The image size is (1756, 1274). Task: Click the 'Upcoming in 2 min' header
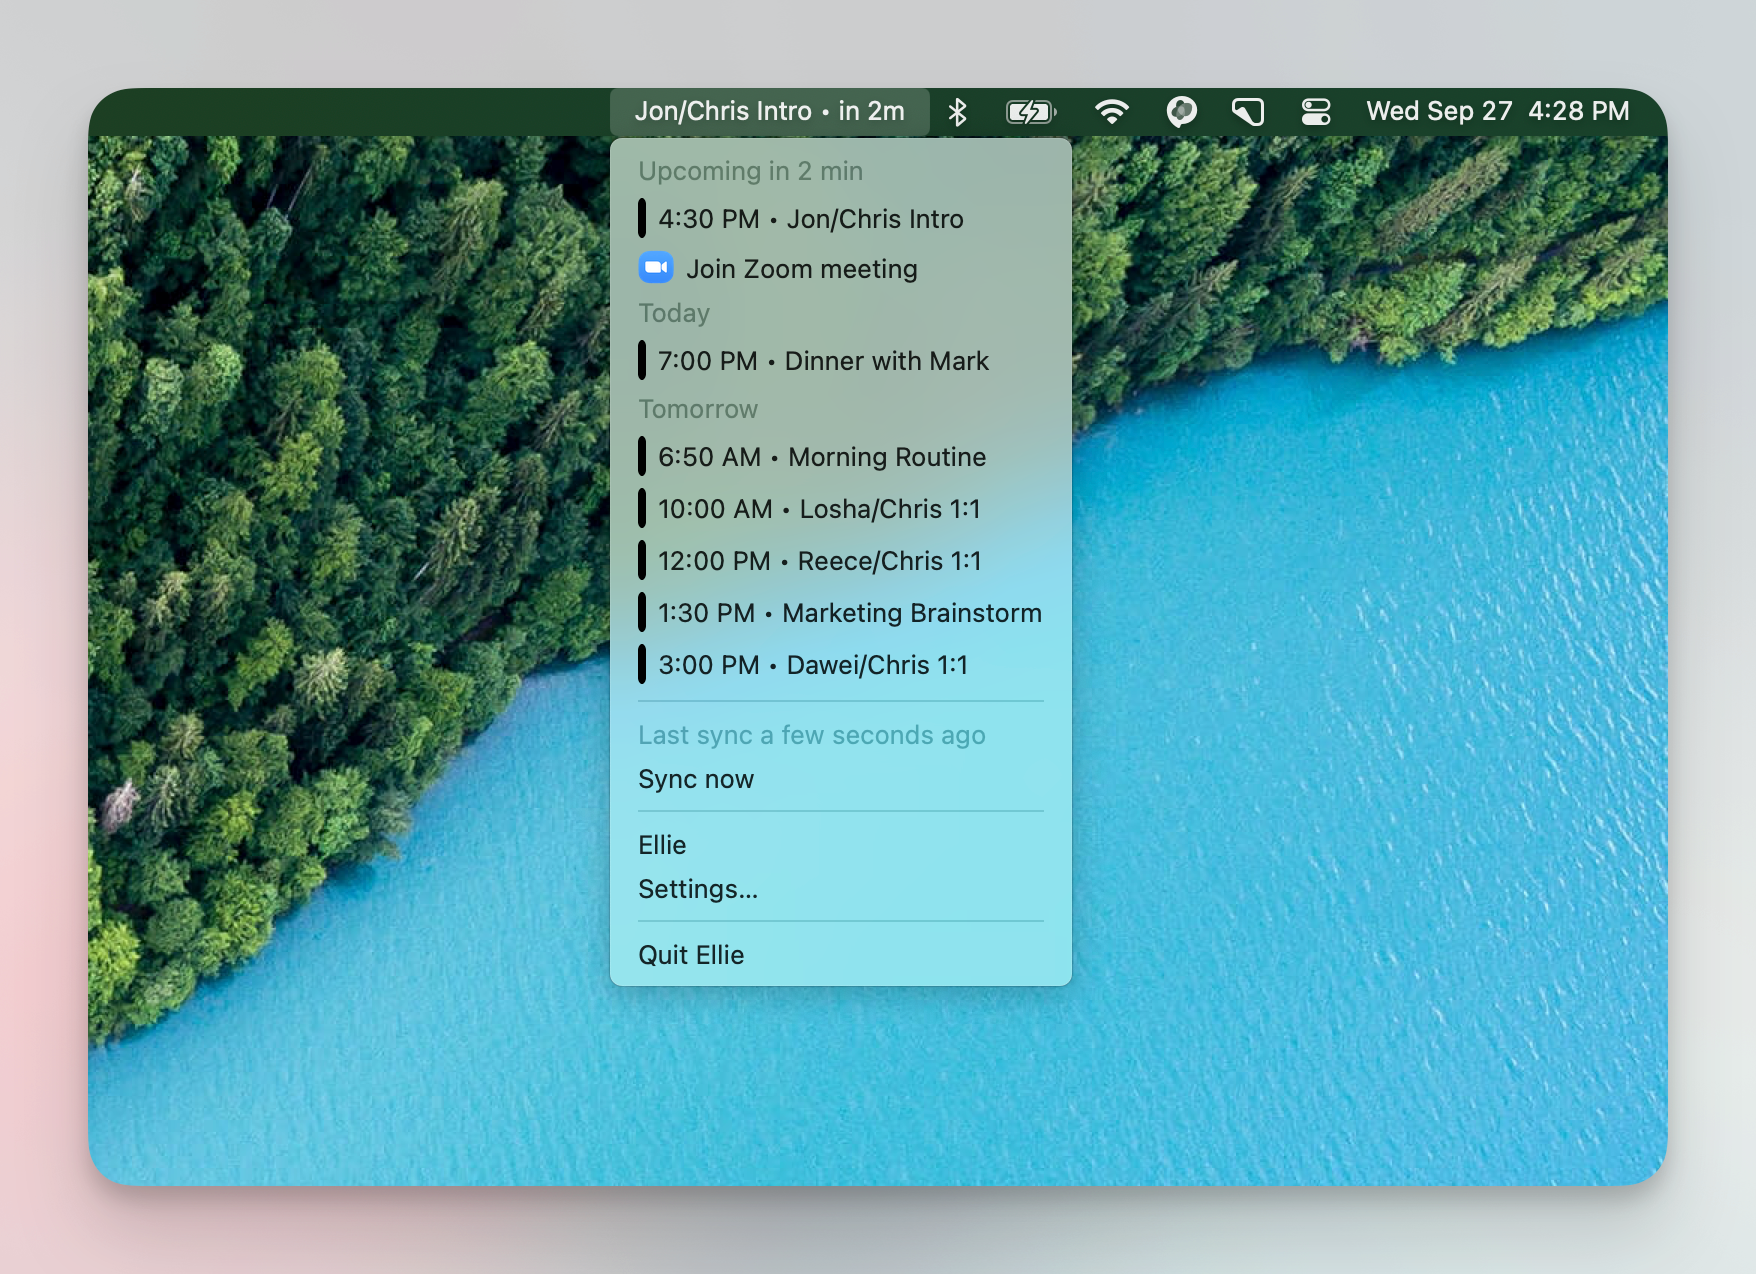coord(750,171)
